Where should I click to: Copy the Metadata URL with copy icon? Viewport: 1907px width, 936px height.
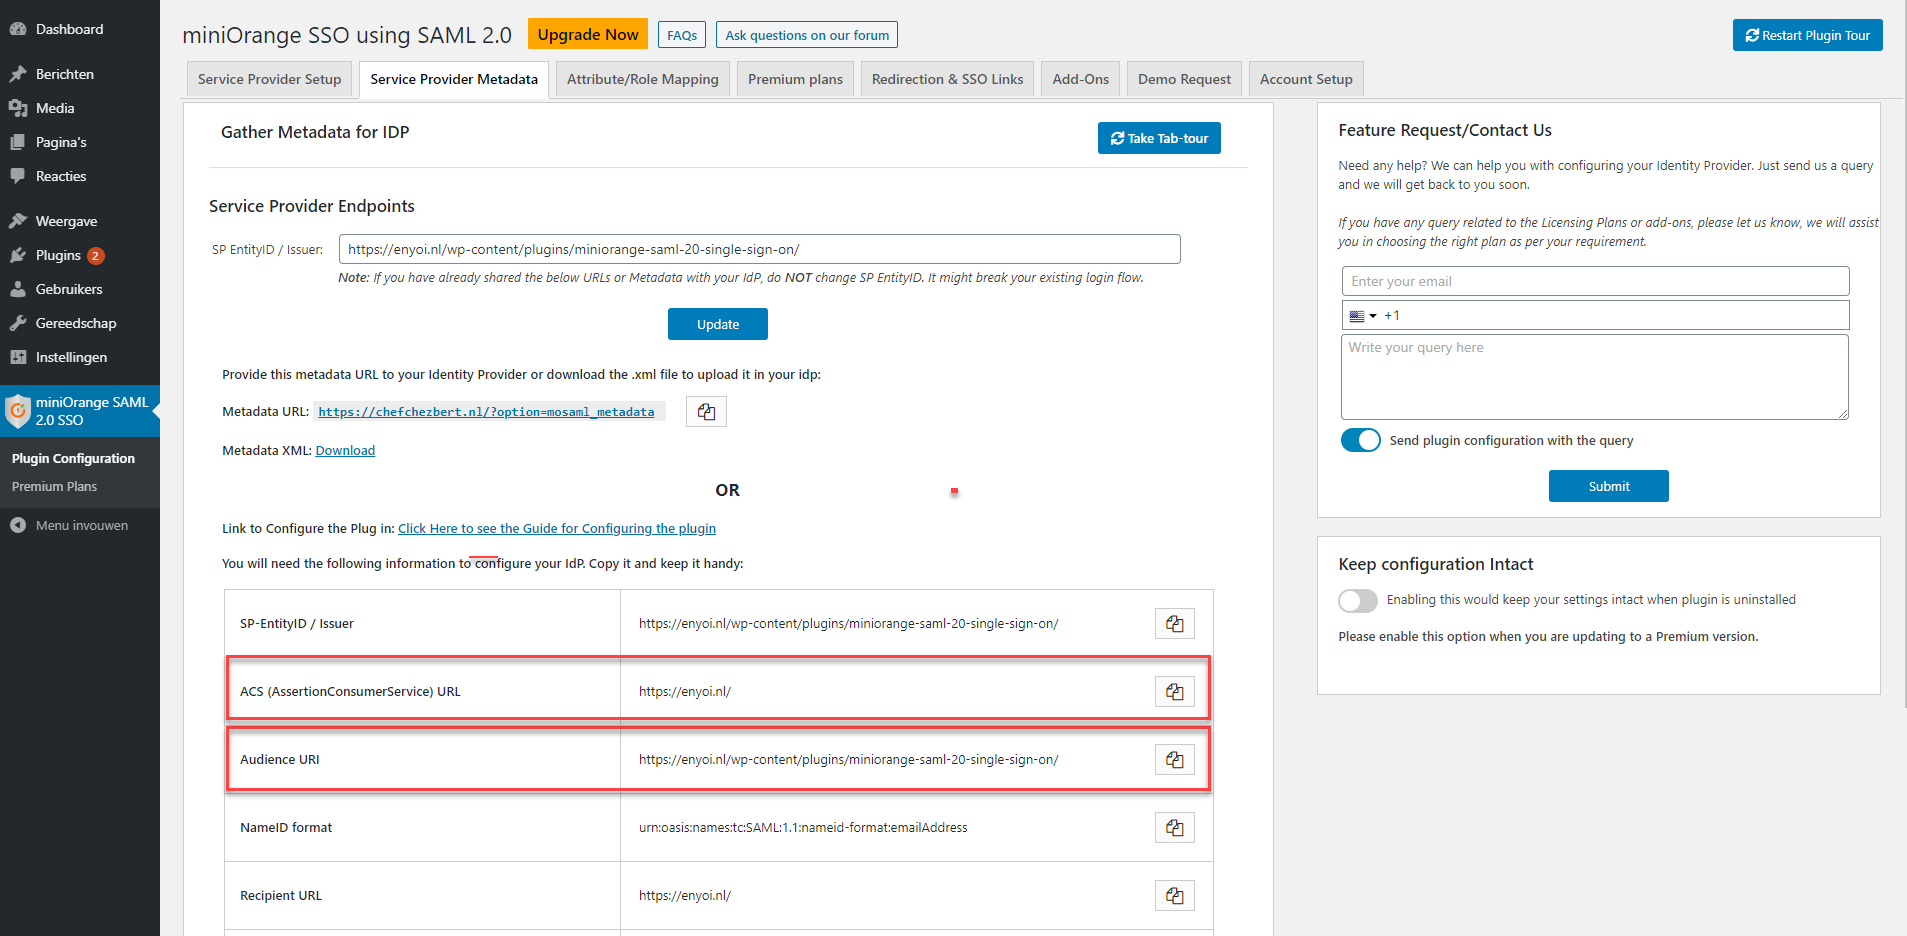coord(706,412)
